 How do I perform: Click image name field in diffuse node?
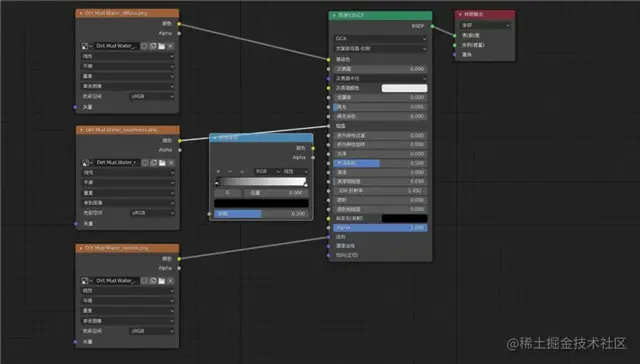[x=117, y=46]
